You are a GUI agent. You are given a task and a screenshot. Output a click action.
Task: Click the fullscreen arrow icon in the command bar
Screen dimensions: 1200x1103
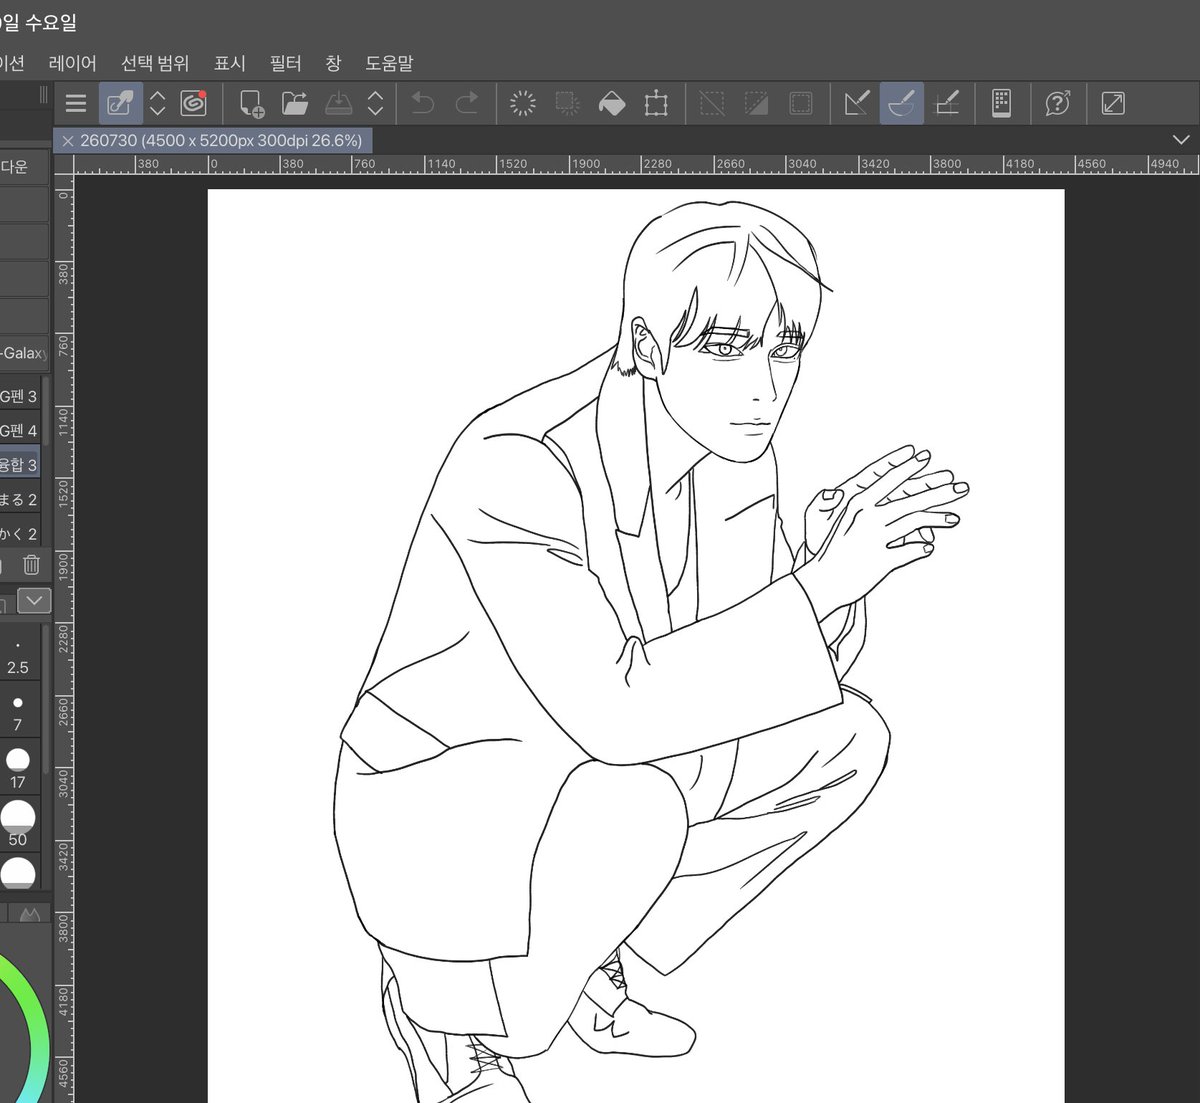(1113, 103)
